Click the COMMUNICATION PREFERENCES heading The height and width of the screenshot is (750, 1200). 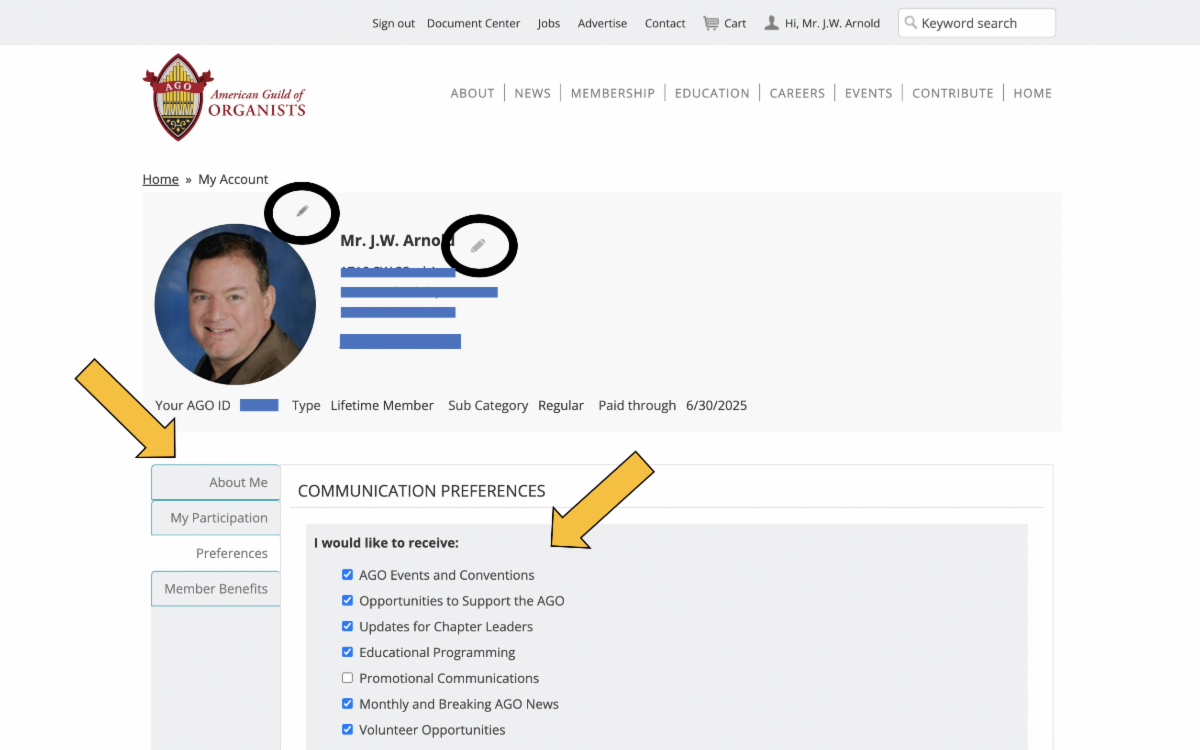click(422, 491)
